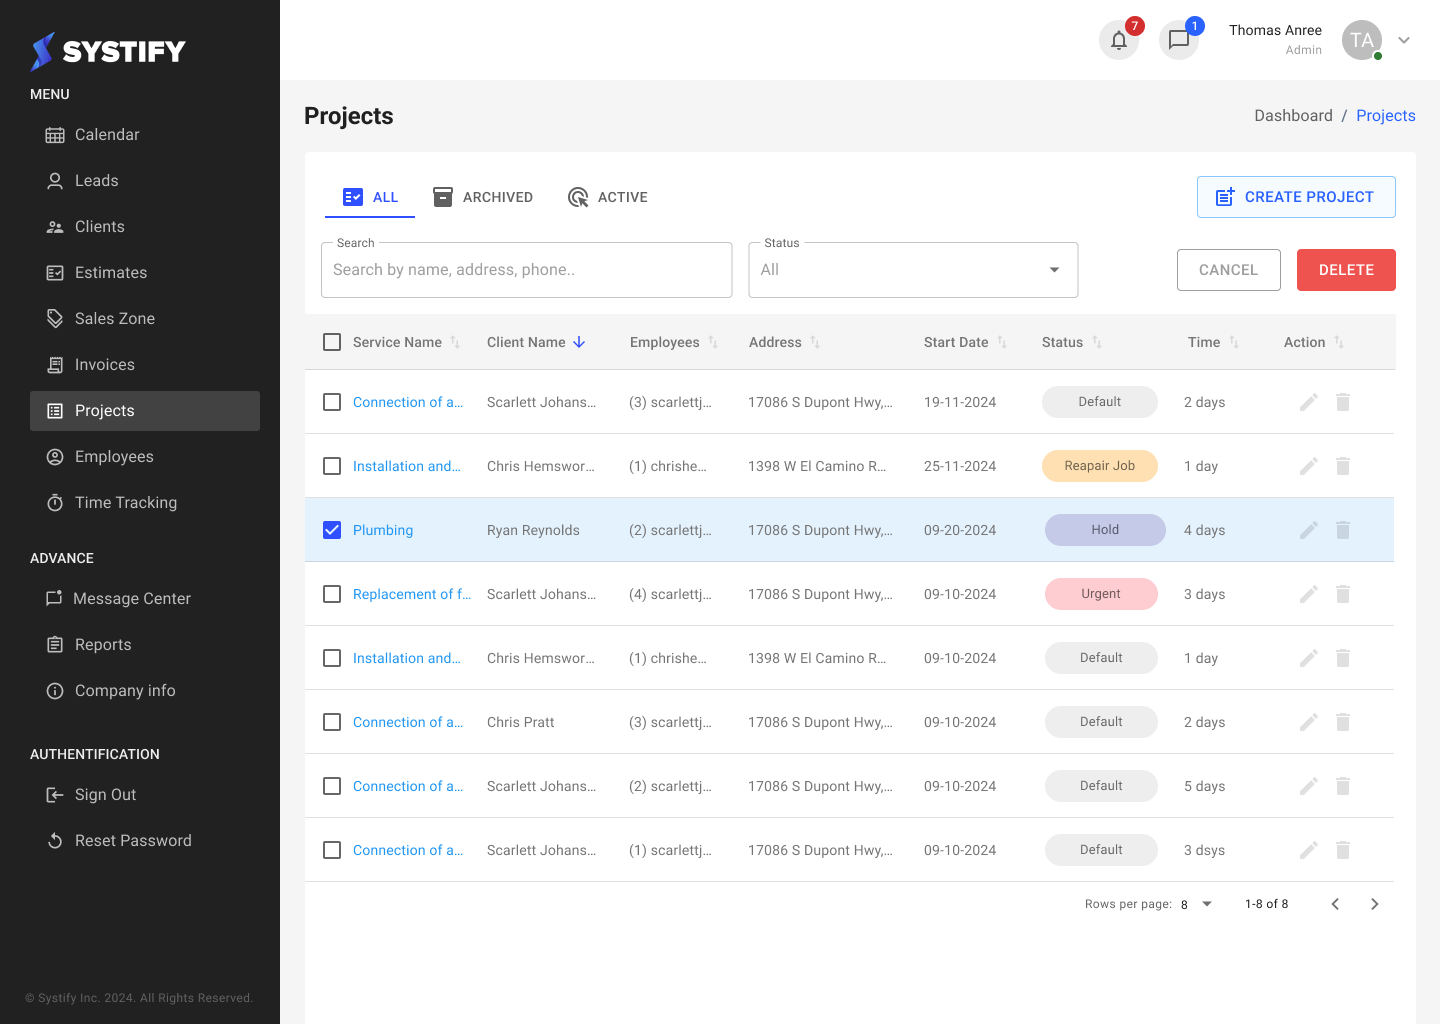Open the Calendar section
The height and width of the screenshot is (1024, 1440).
click(106, 134)
